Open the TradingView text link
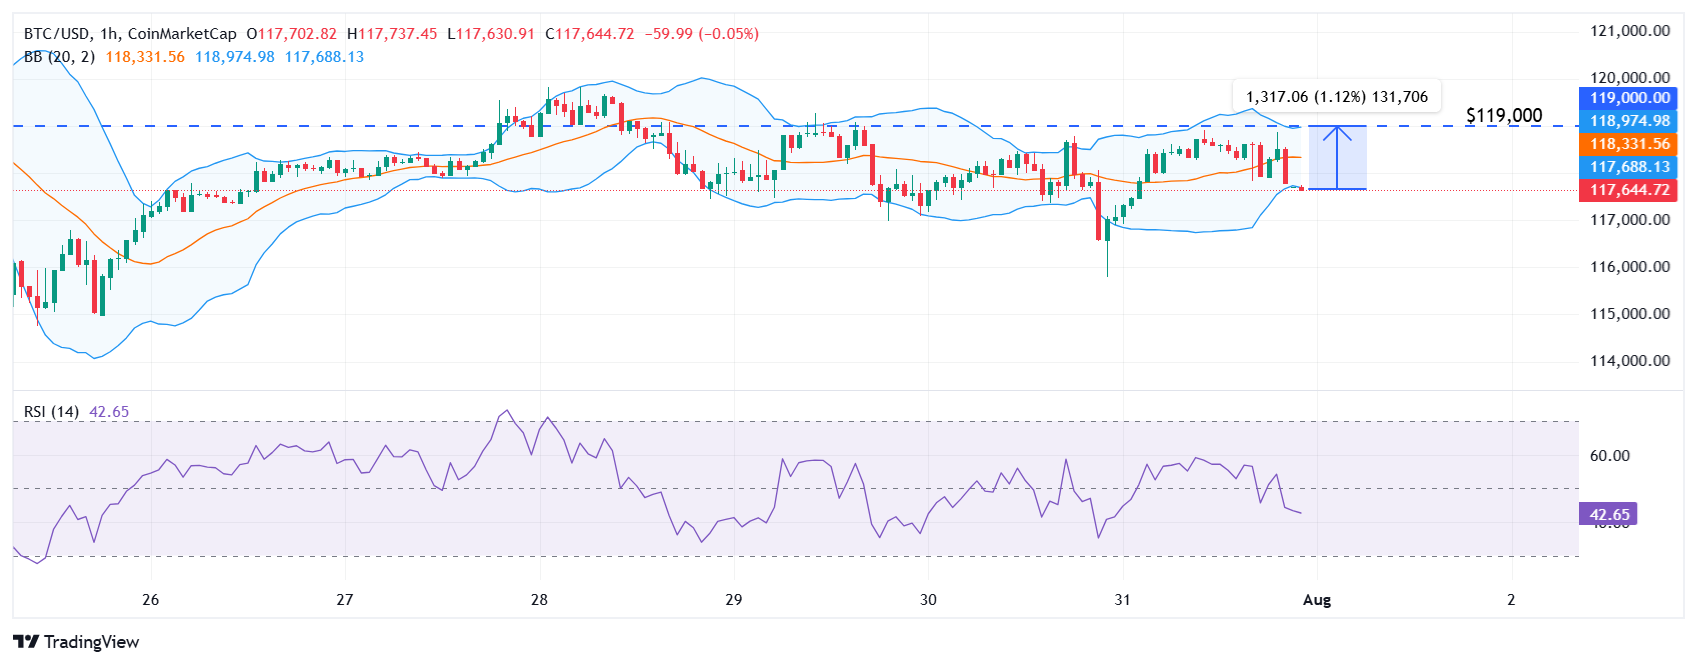 coord(91,642)
